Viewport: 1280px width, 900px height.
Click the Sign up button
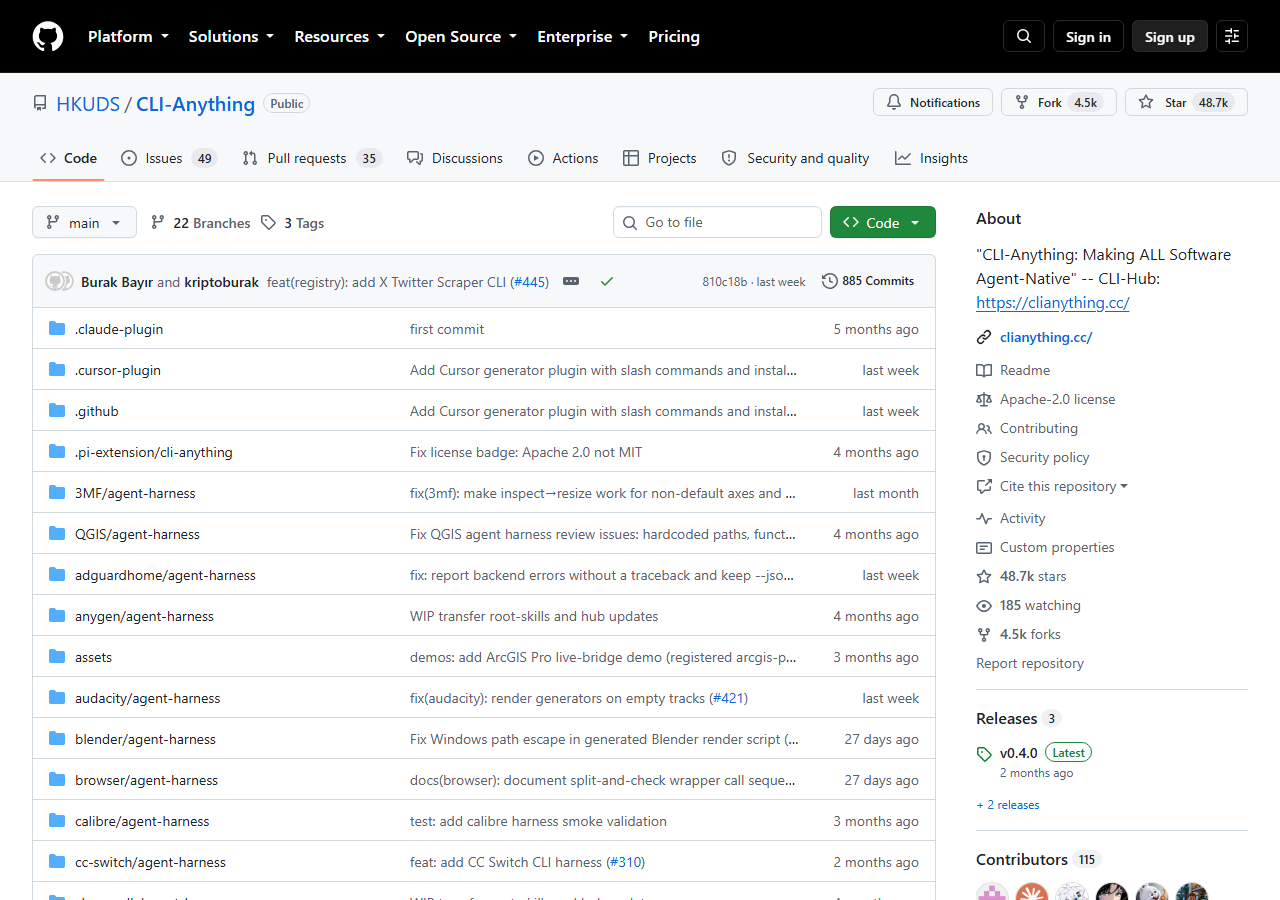pyautogui.click(x=1170, y=36)
